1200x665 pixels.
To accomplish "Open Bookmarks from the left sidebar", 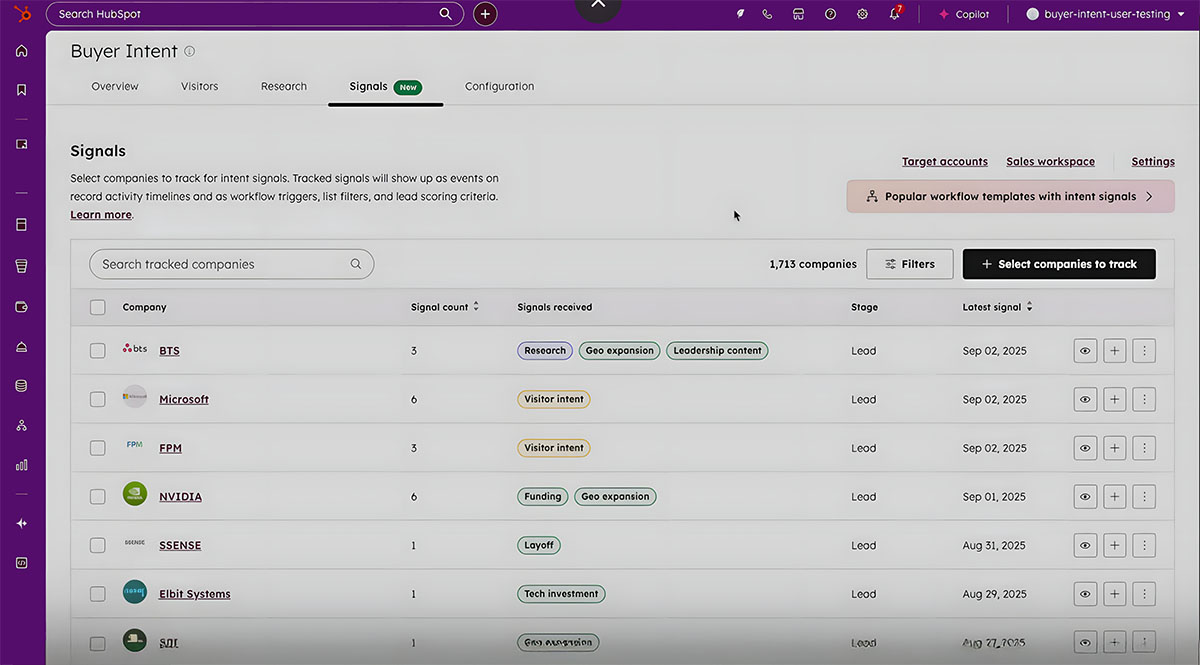I will coord(21,89).
